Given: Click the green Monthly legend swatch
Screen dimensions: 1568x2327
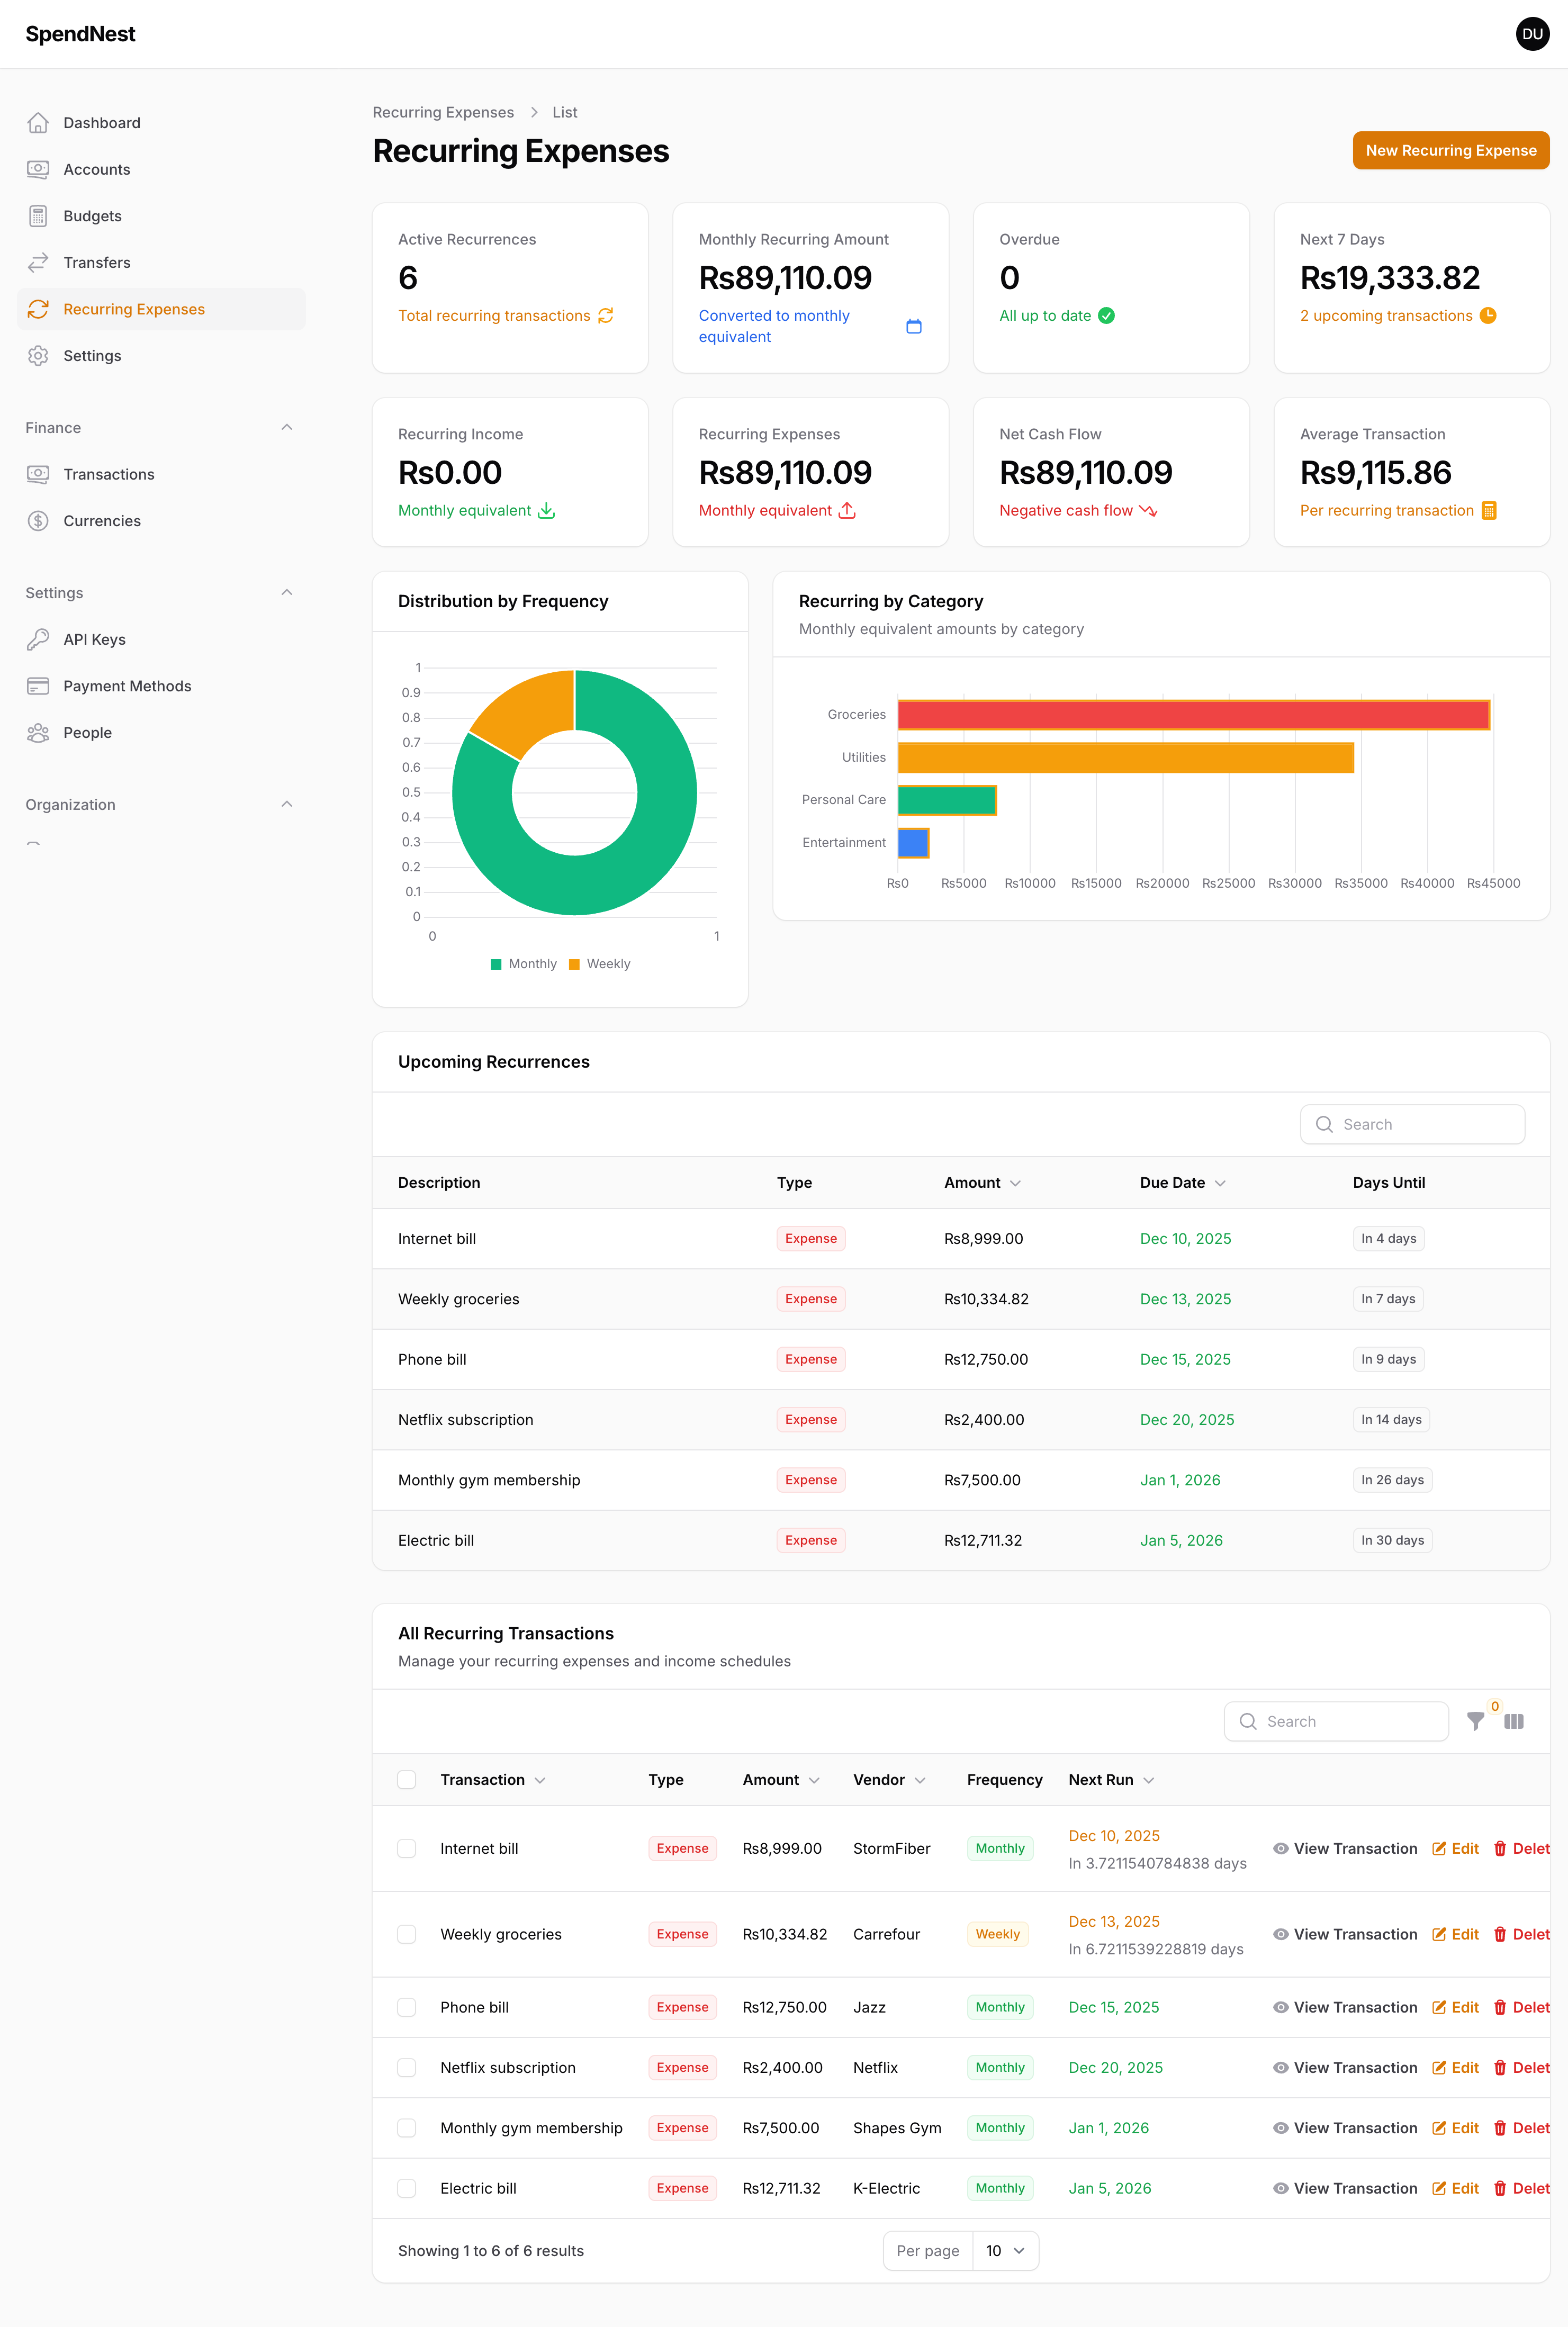Looking at the screenshot, I should click(x=496, y=964).
